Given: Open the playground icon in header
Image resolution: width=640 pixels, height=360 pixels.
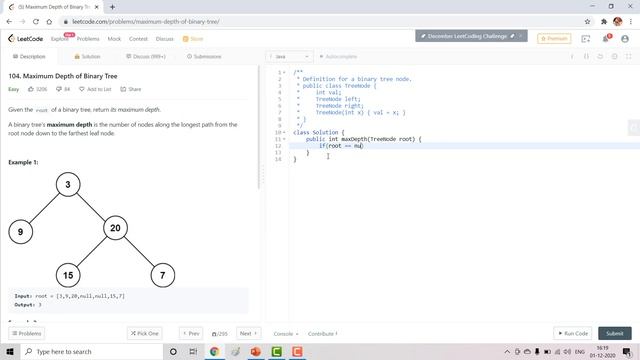Looking at the screenshot, I should [x=586, y=39].
